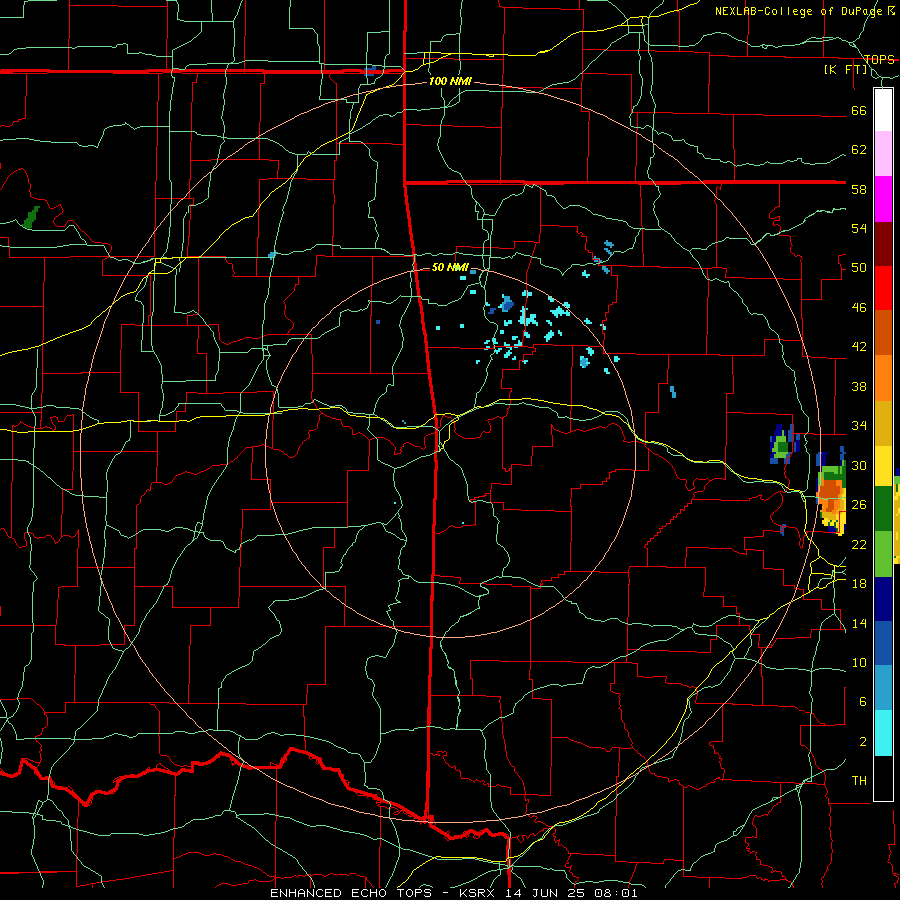Image resolution: width=900 pixels, height=900 pixels.
Task: Click the '38' legend value
Action: click(859, 387)
